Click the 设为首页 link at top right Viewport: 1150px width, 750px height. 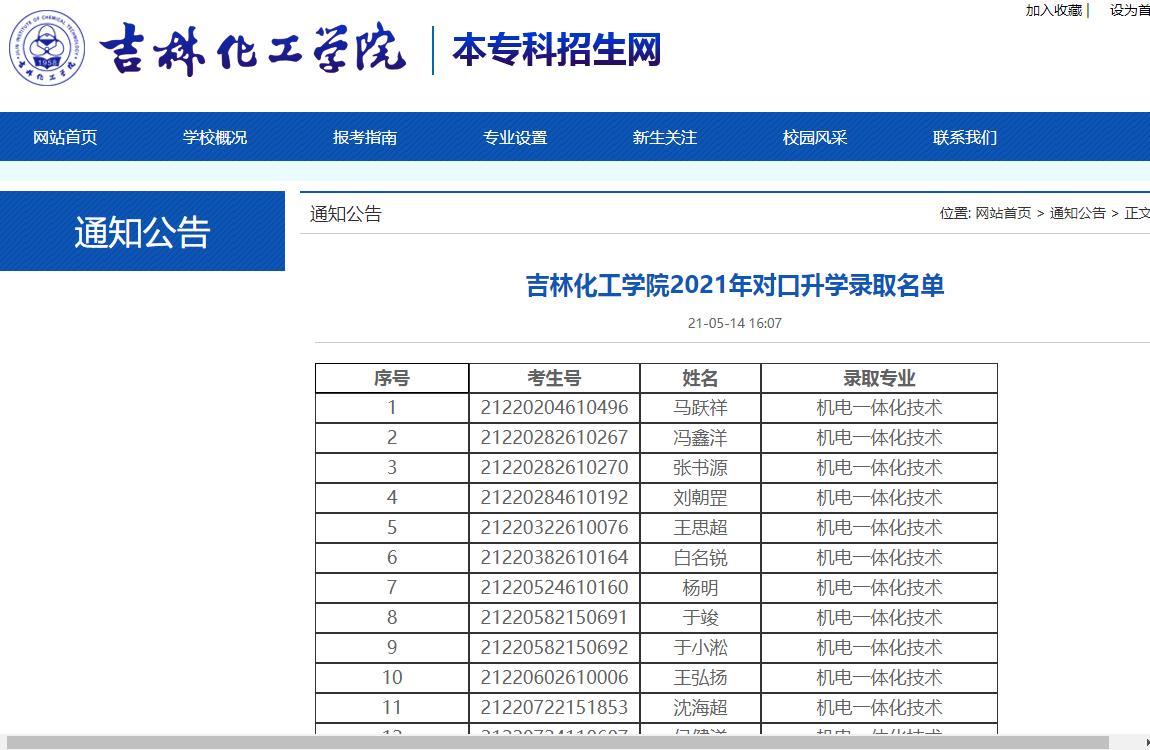(x=1129, y=10)
